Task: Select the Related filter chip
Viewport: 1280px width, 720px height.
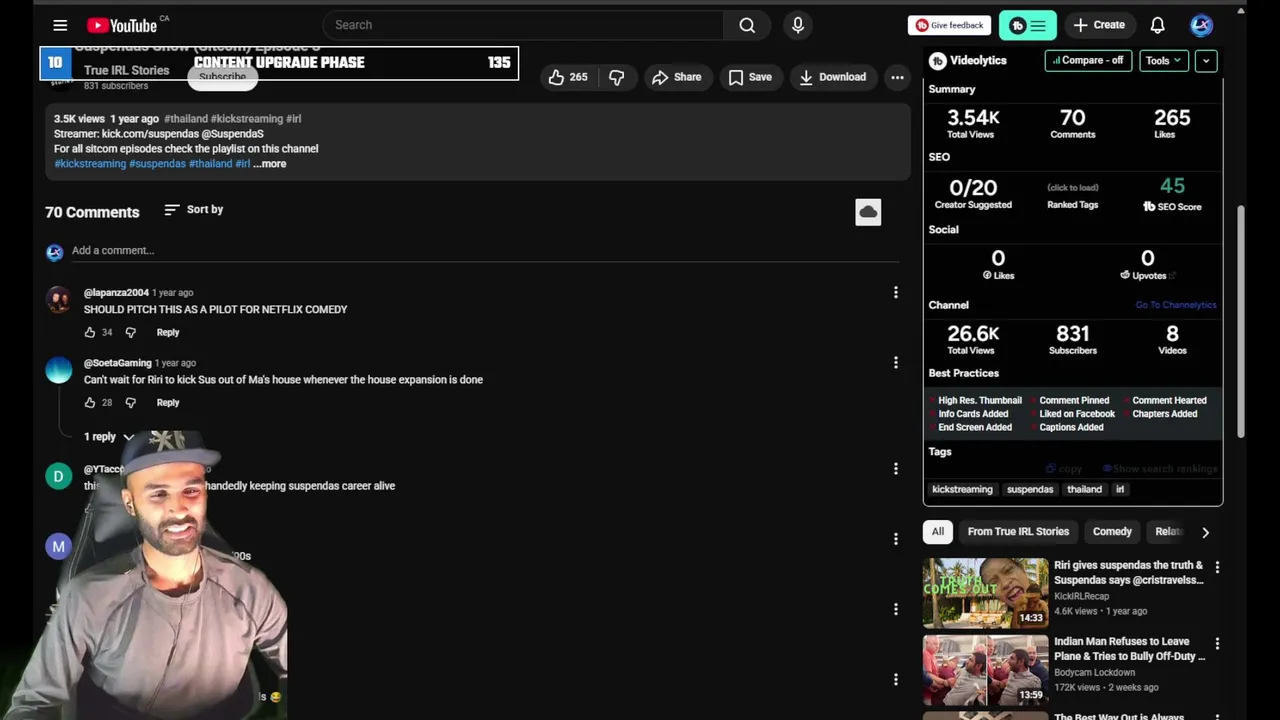Action: (x=1168, y=532)
